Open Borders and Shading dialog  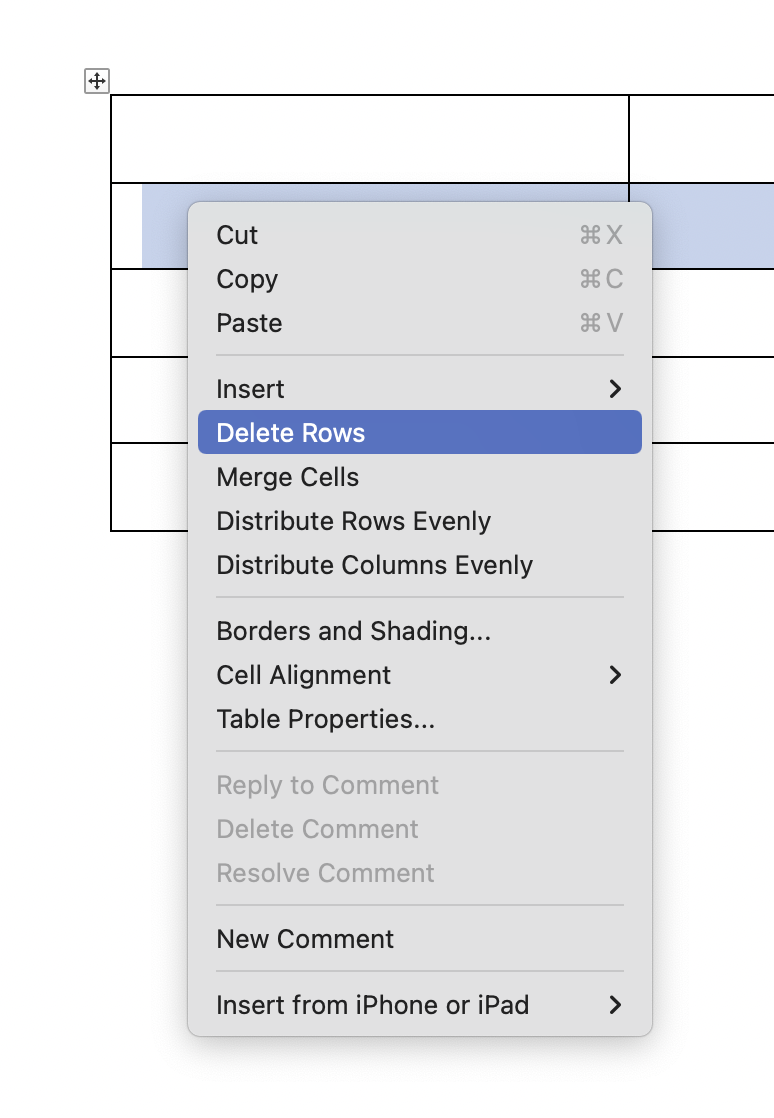[x=353, y=631]
